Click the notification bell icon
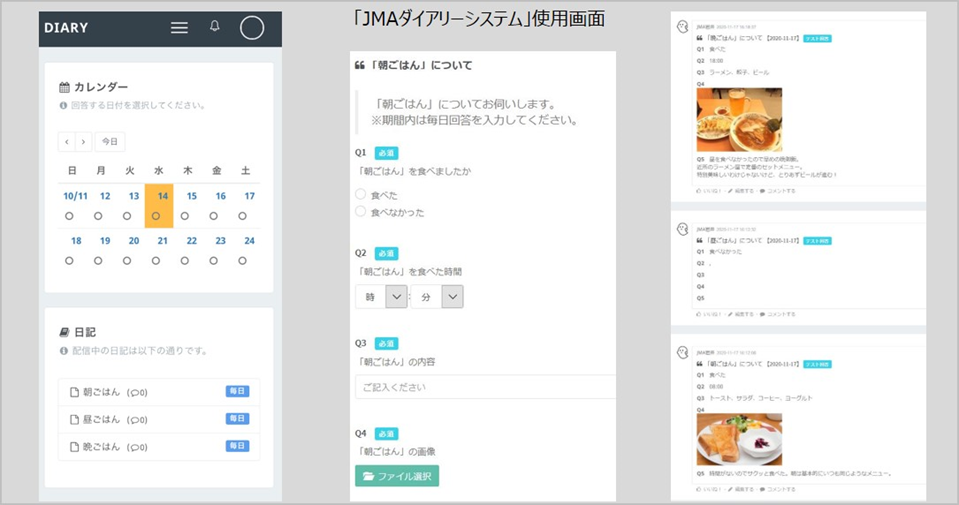The height and width of the screenshot is (505, 959). click(x=215, y=26)
